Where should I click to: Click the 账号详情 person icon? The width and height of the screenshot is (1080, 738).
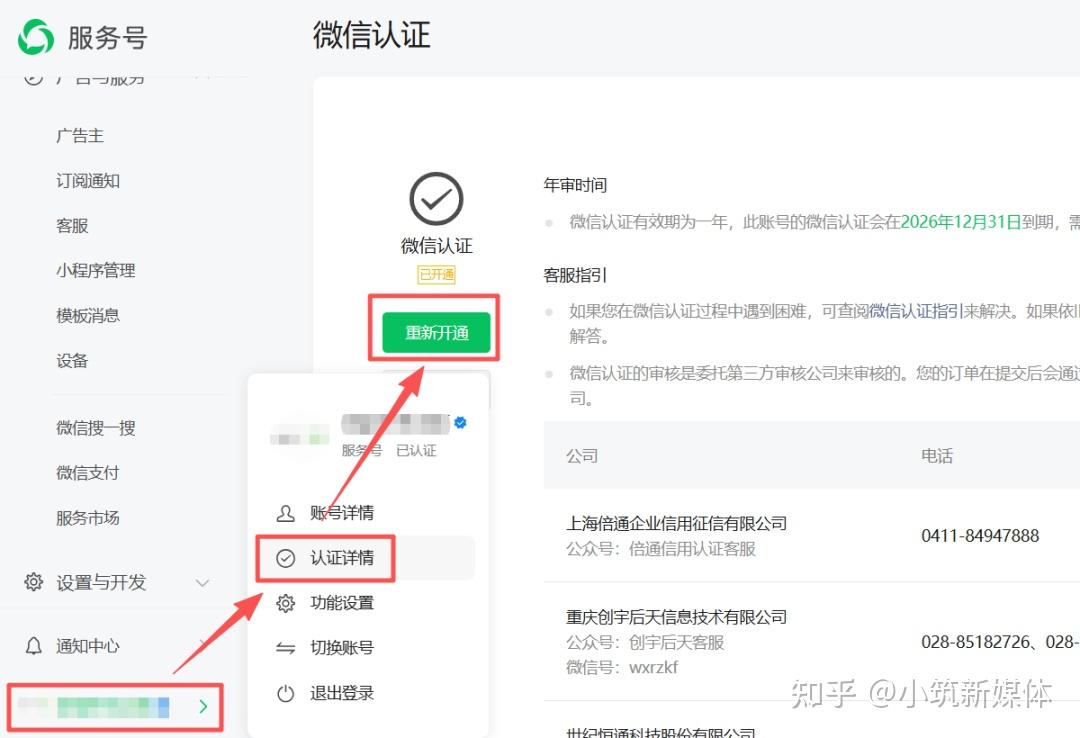(x=285, y=513)
